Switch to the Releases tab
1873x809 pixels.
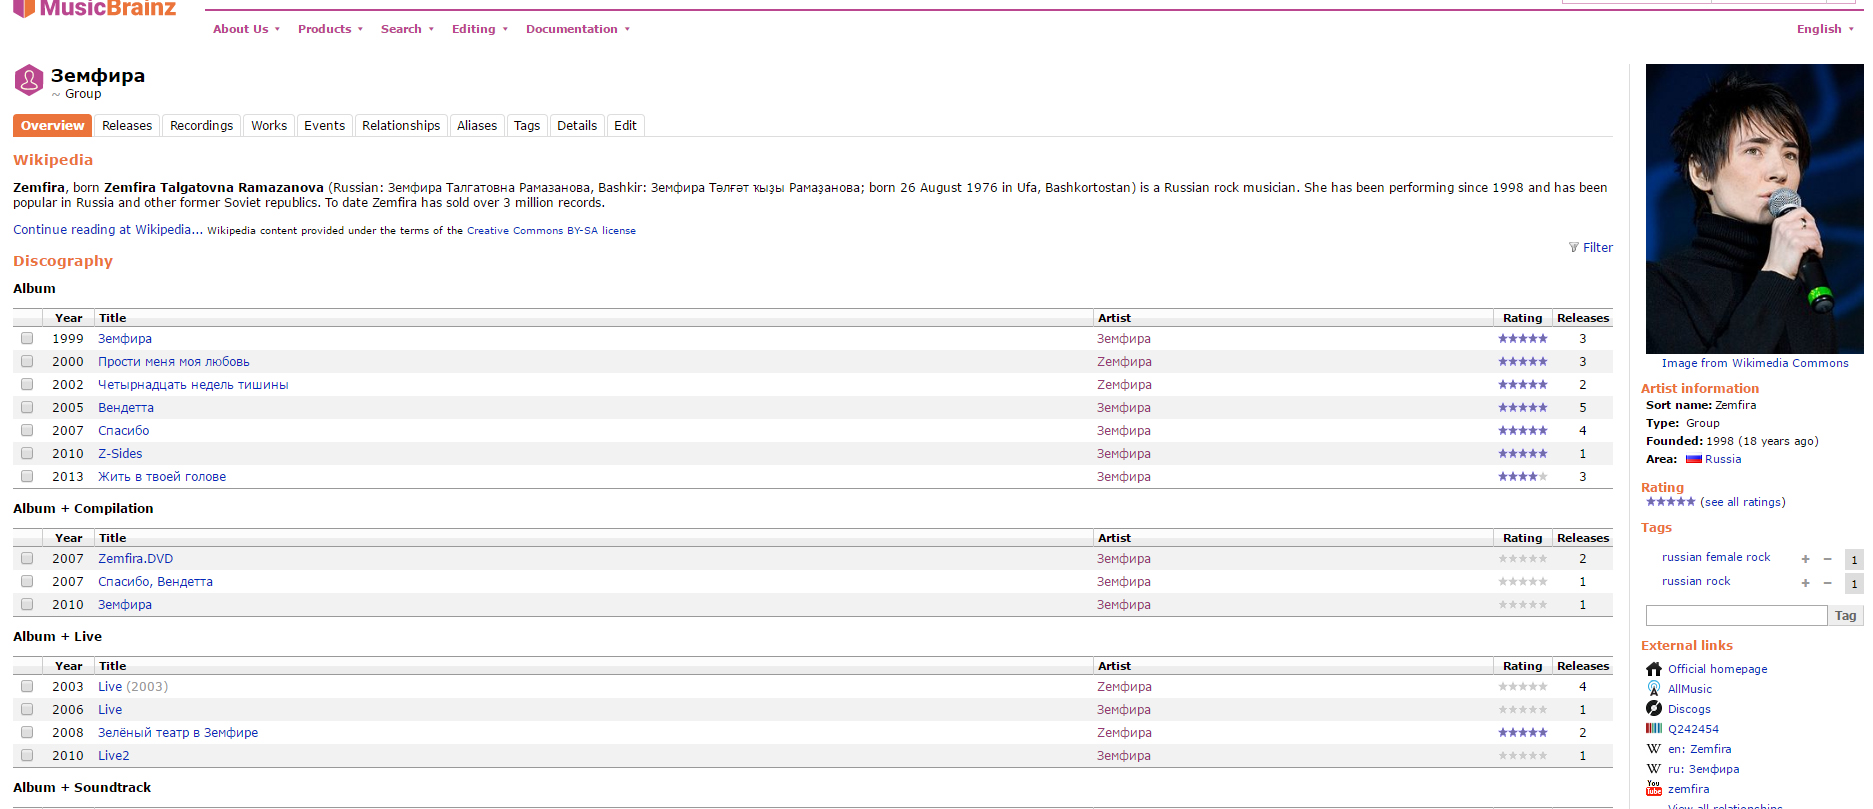pos(127,126)
